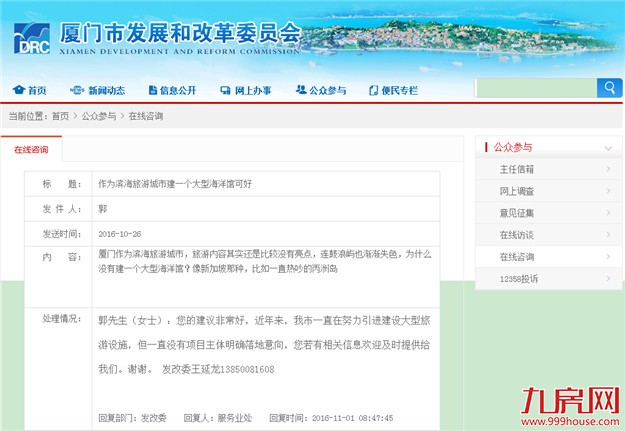Click the arrow next to 12358投诉

pyautogui.click(x=608, y=279)
